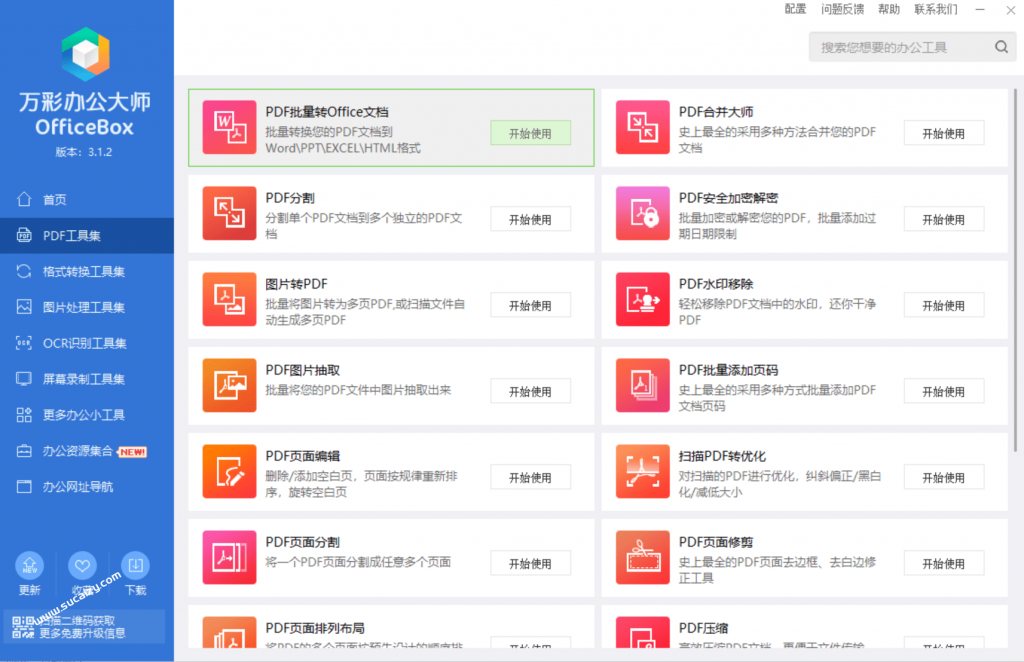Image resolution: width=1024 pixels, height=662 pixels.
Task: Click 开始使用 for PDF批量转Office文档
Action: [530, 133]
